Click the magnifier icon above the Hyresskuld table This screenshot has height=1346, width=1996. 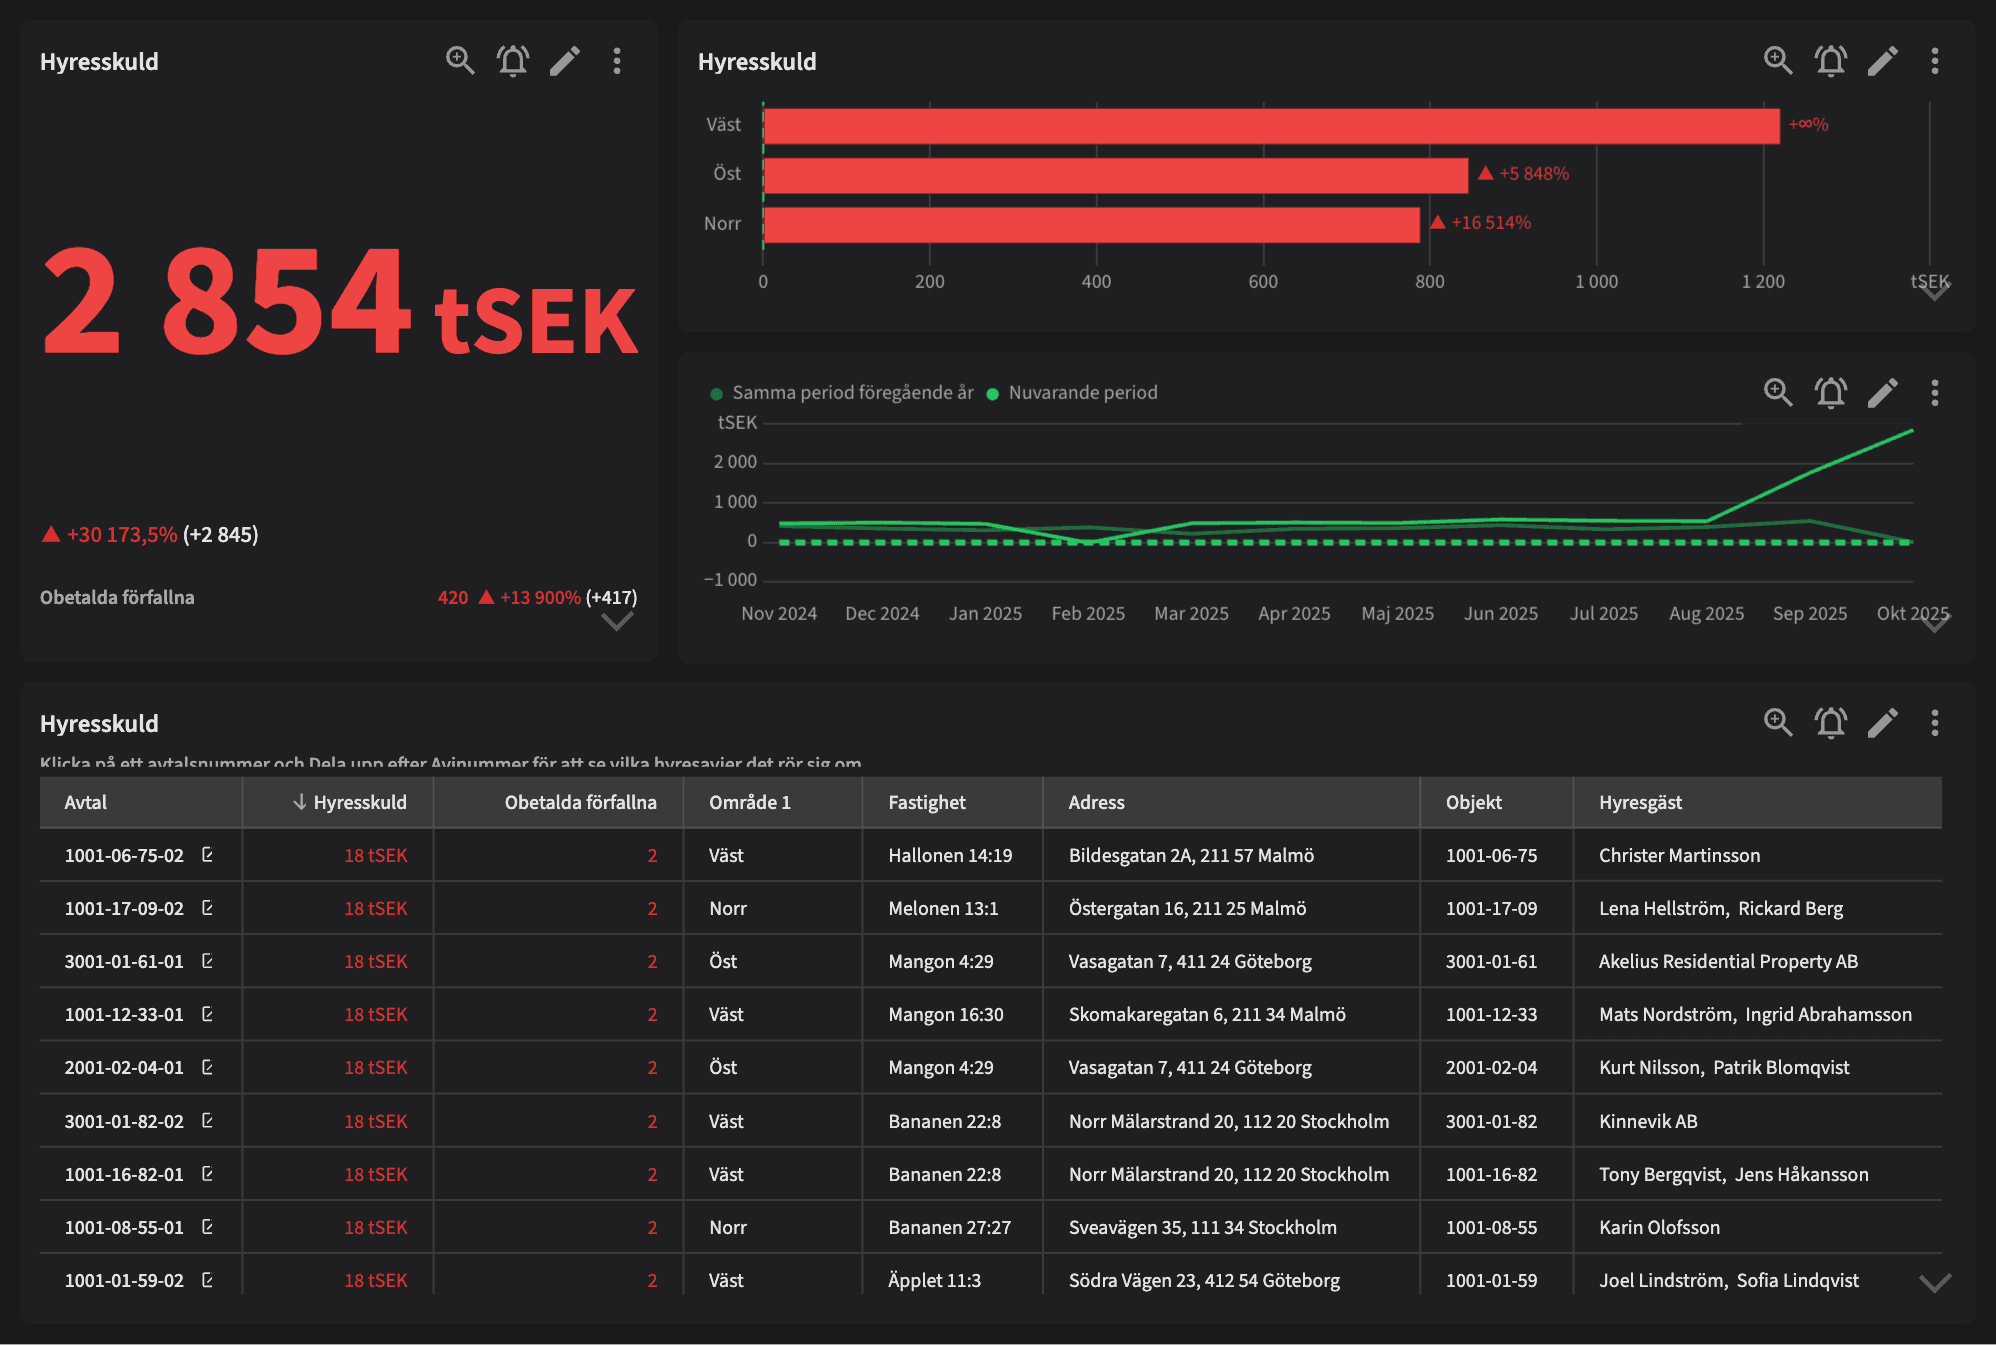coord(1777,722)
